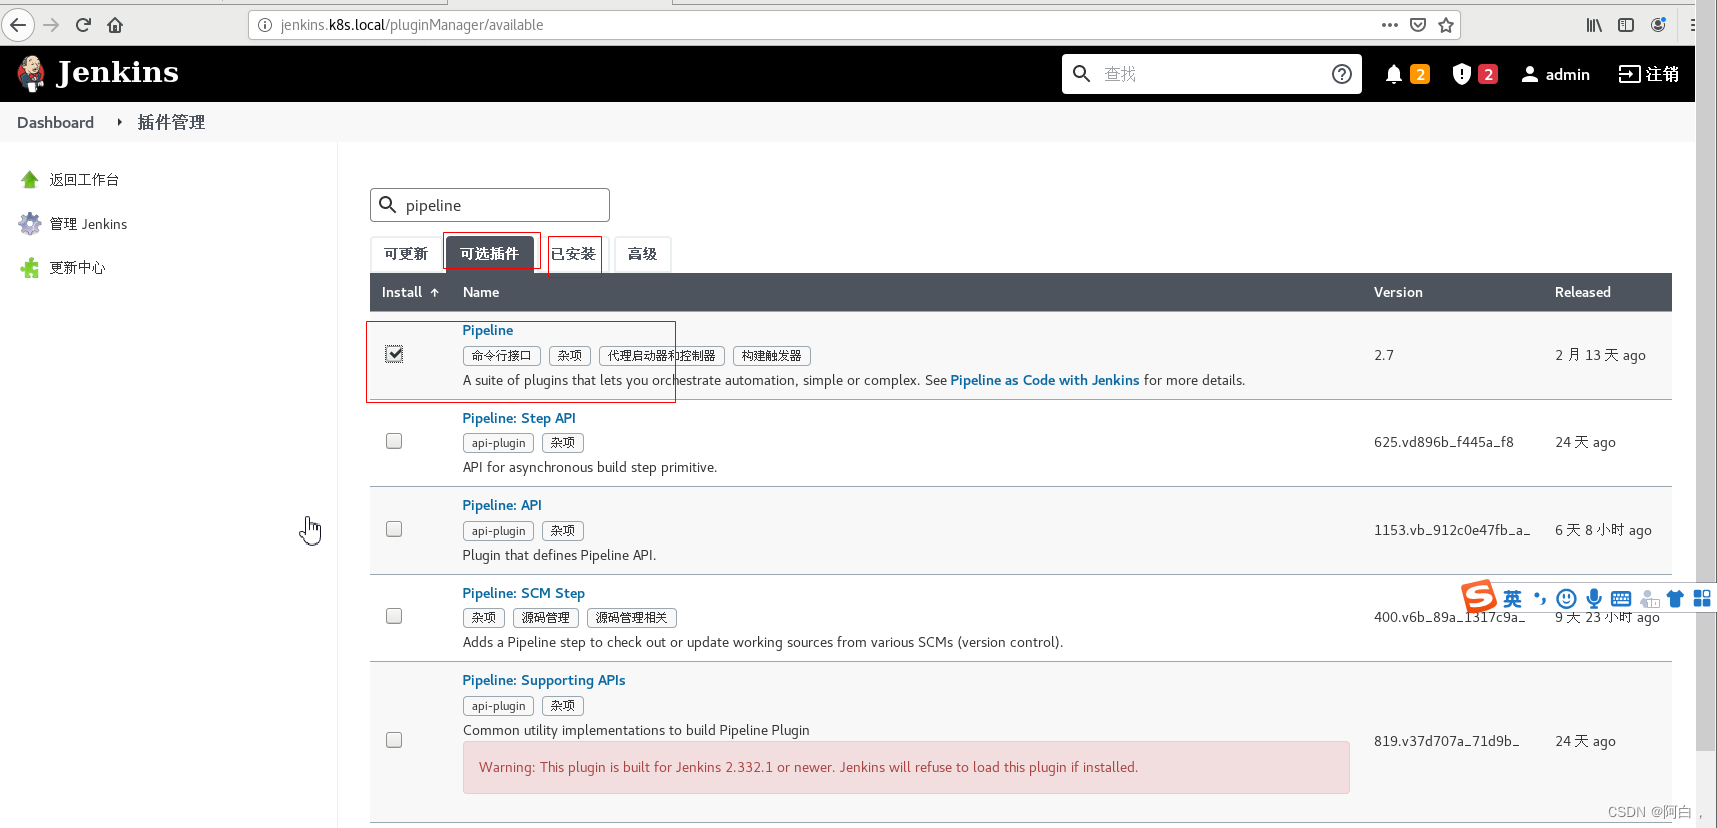The height and width of the screenshot is (828, 1717).
Task: Switch Sogou language mode 英
Action: [1512, 599]
